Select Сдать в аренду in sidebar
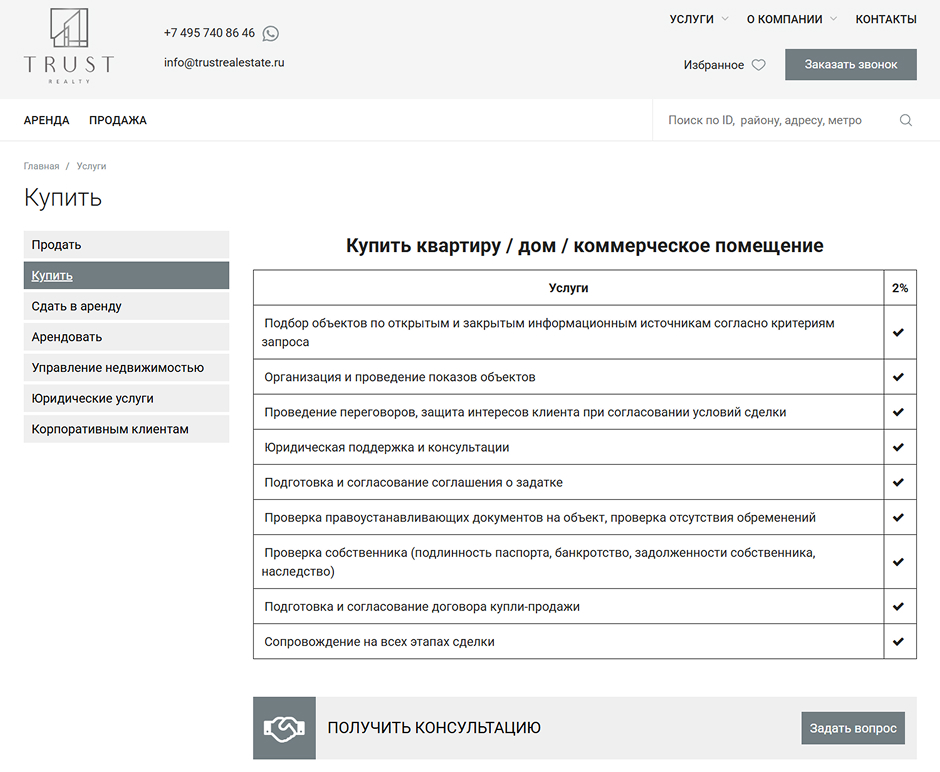The width and height of the screenshot is (940, 772). [126, 306]
